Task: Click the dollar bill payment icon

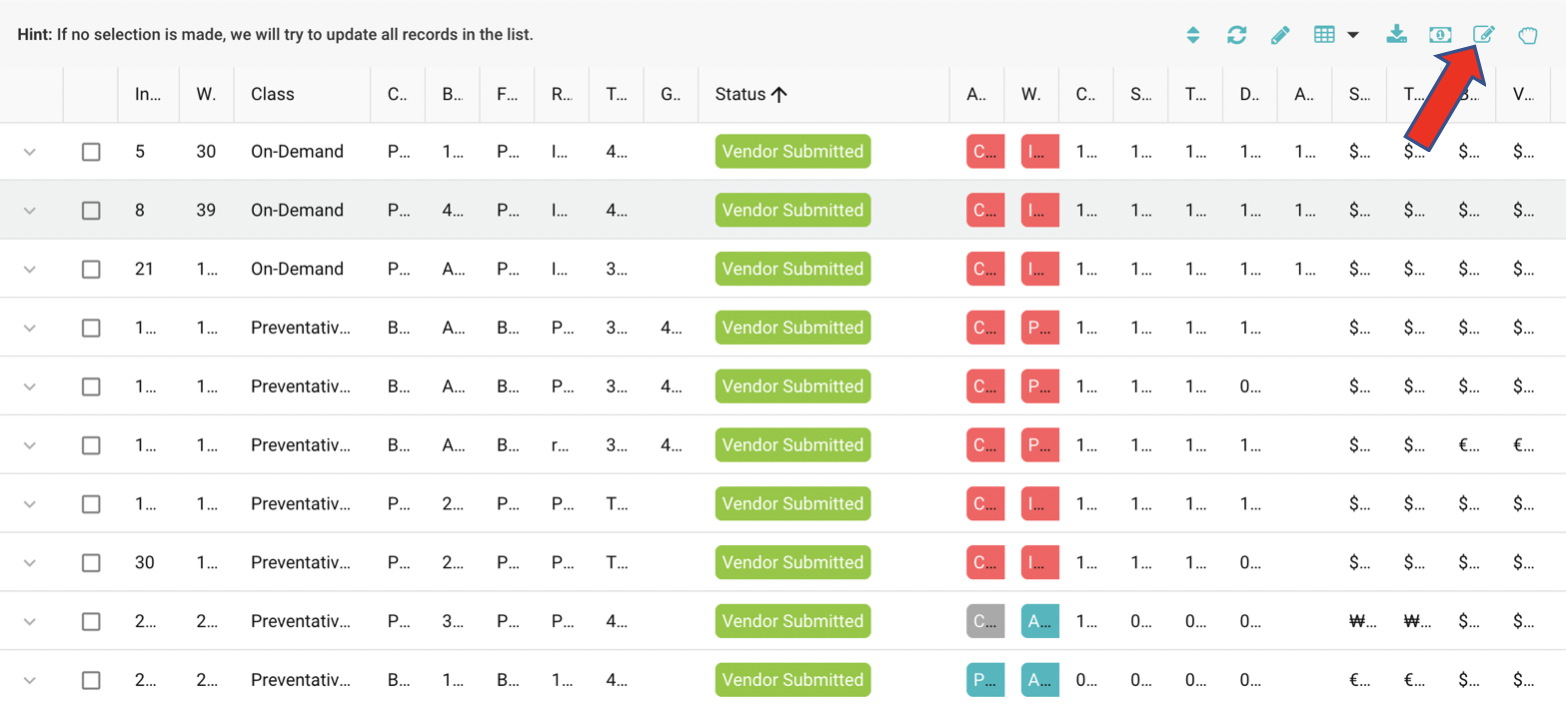Action: tap(1440, 35)
